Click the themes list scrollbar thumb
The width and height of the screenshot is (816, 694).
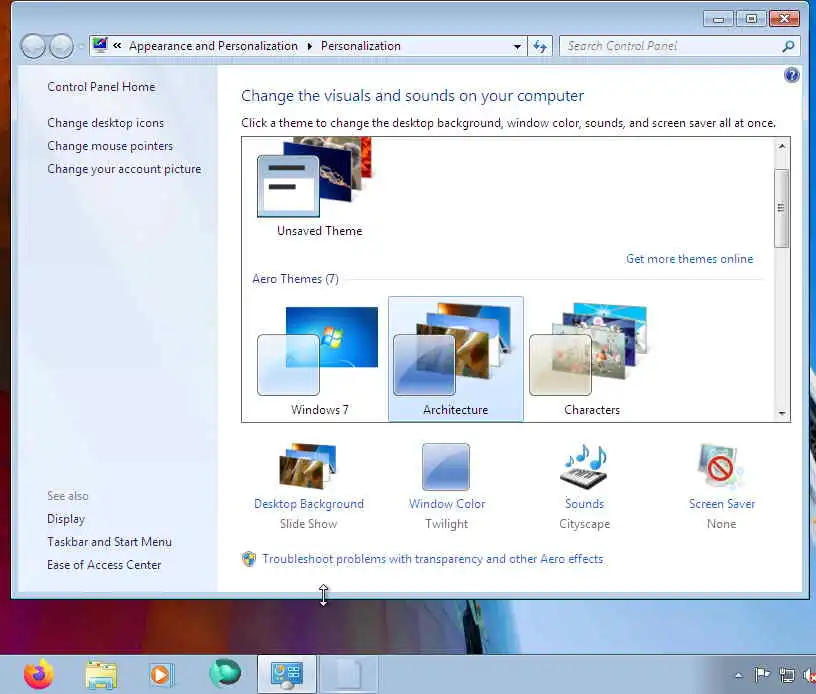click(x=782, y=208)
